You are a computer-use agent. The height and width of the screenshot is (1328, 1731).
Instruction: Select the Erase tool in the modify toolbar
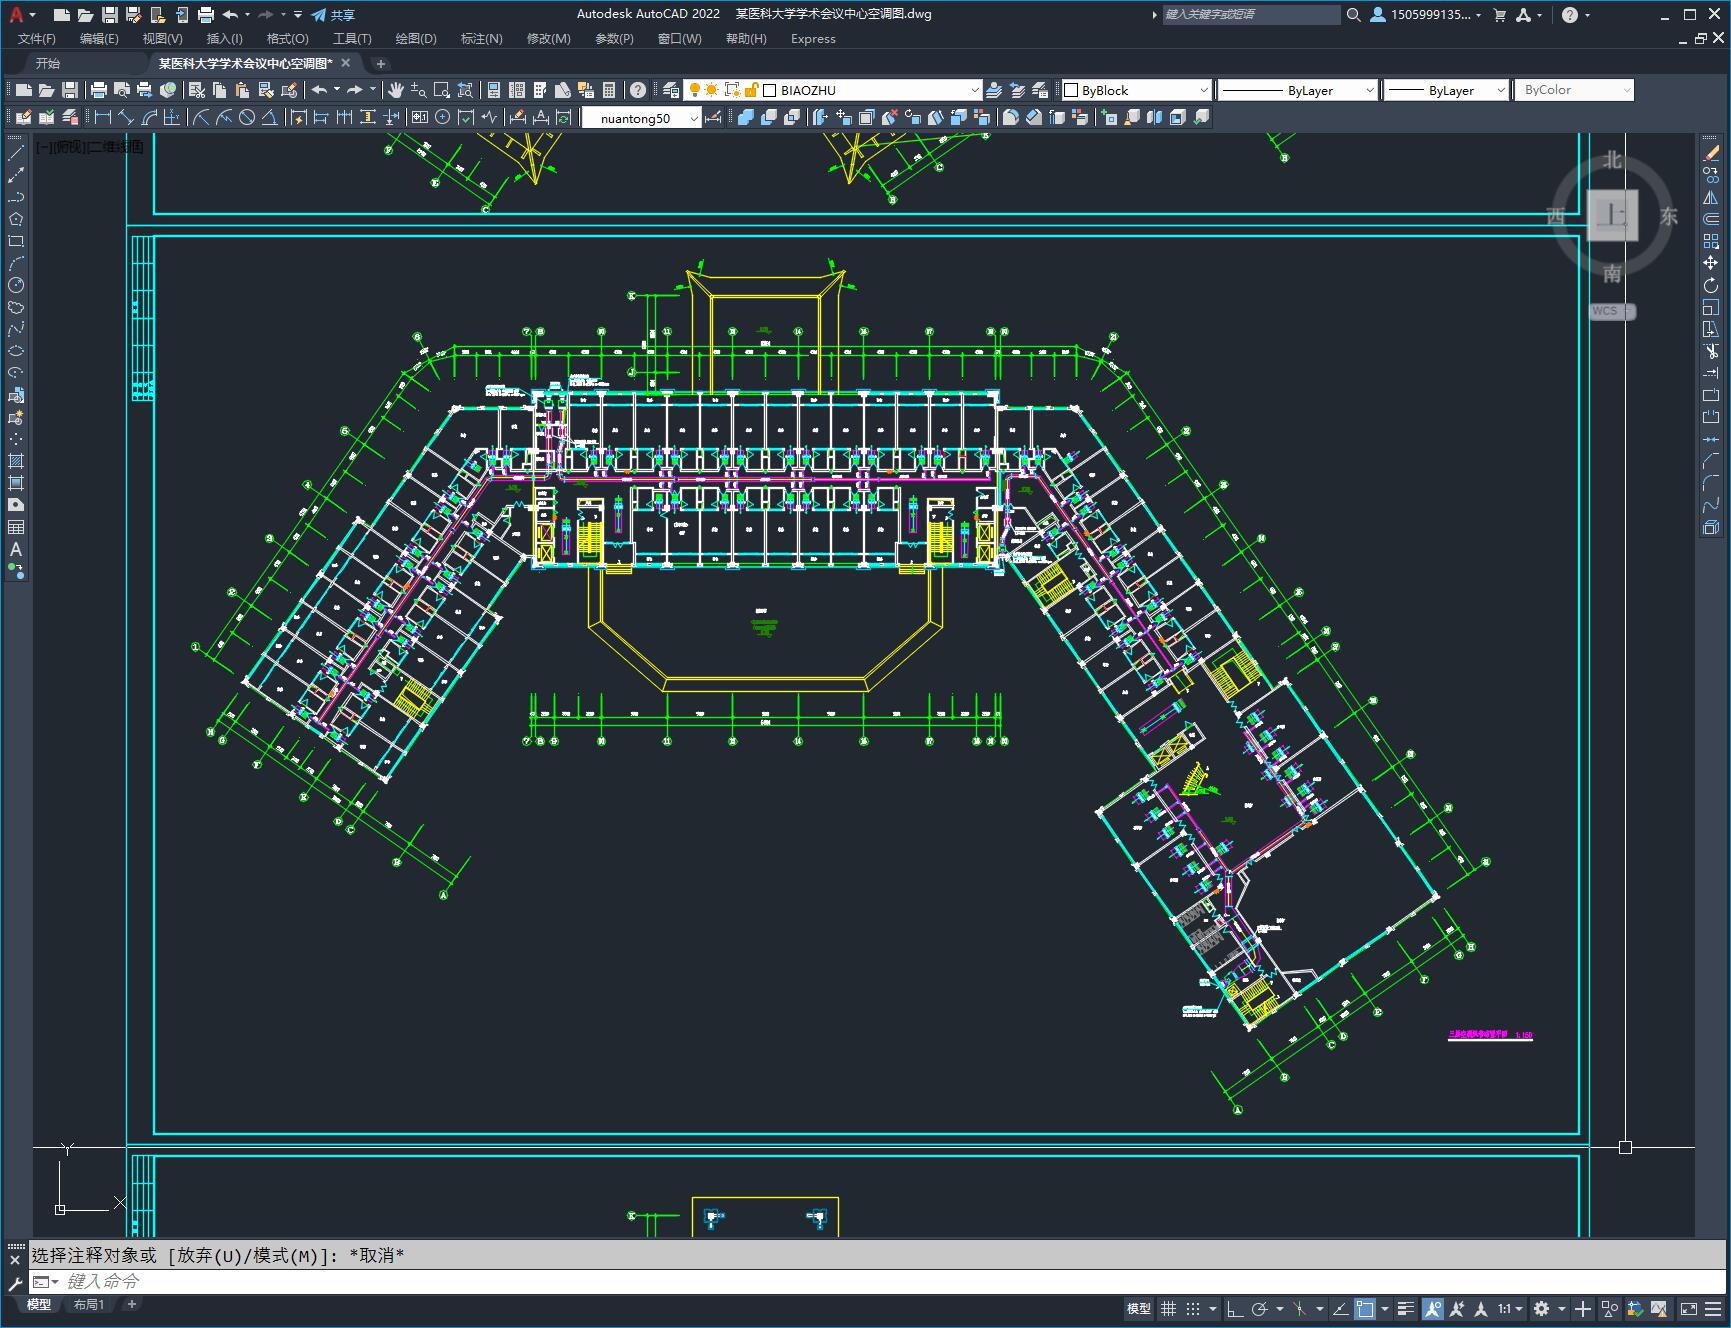1711,153
